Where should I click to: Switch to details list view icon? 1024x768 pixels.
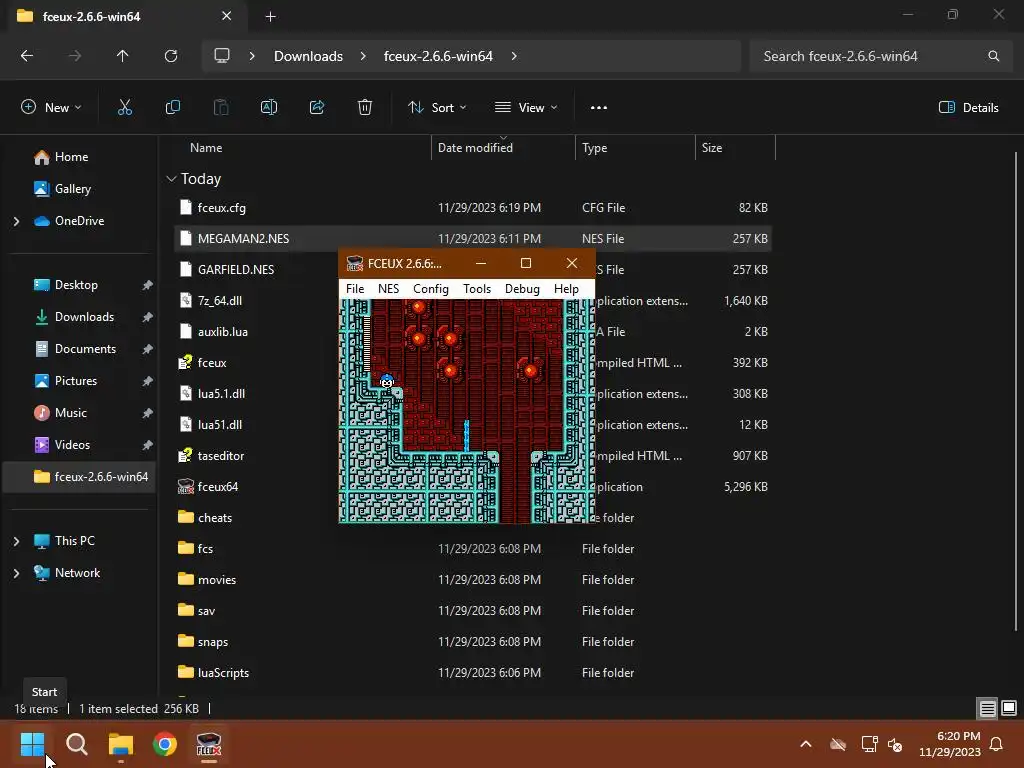[x=987, y=708]
